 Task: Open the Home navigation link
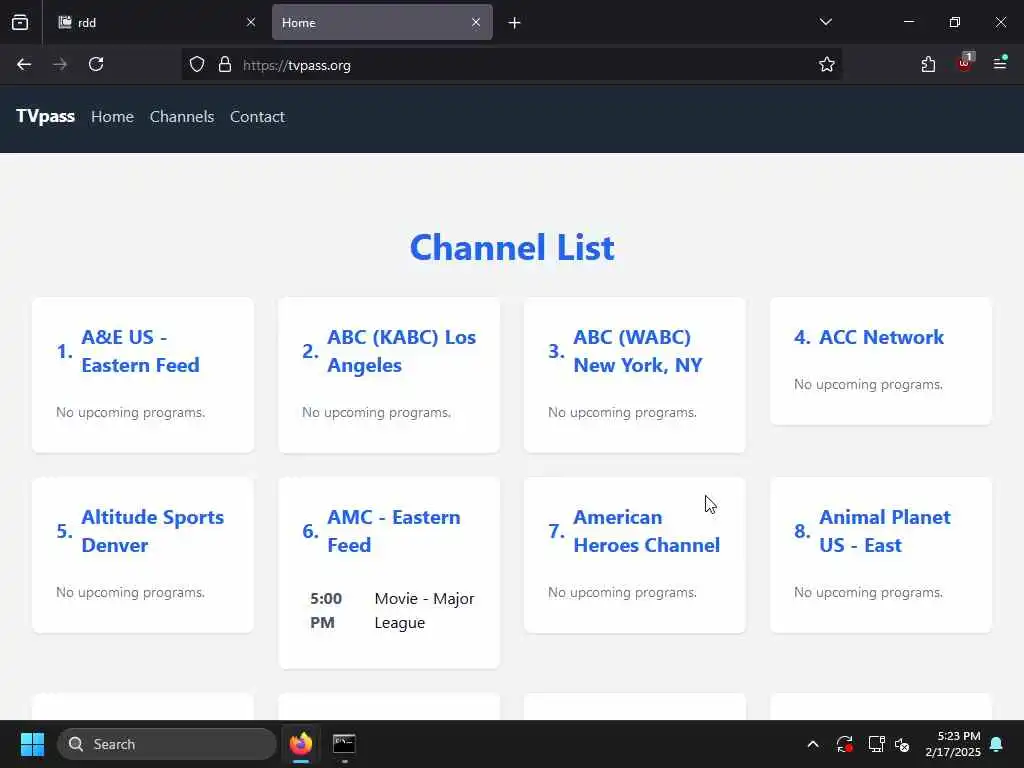(x=112, y=117)
